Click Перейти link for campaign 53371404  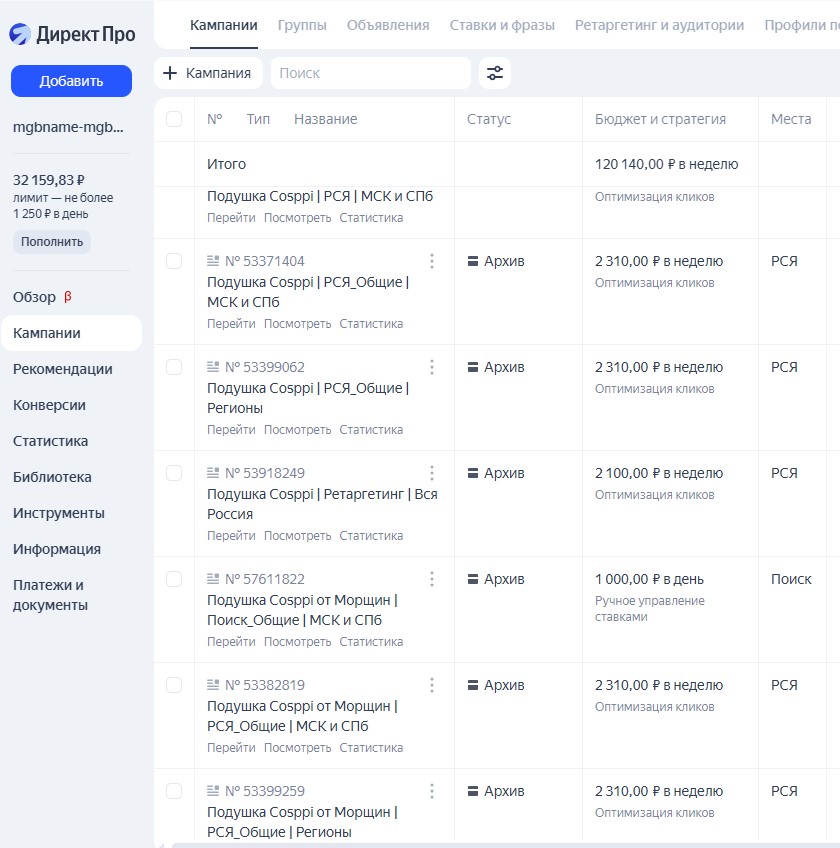[231, 324]
